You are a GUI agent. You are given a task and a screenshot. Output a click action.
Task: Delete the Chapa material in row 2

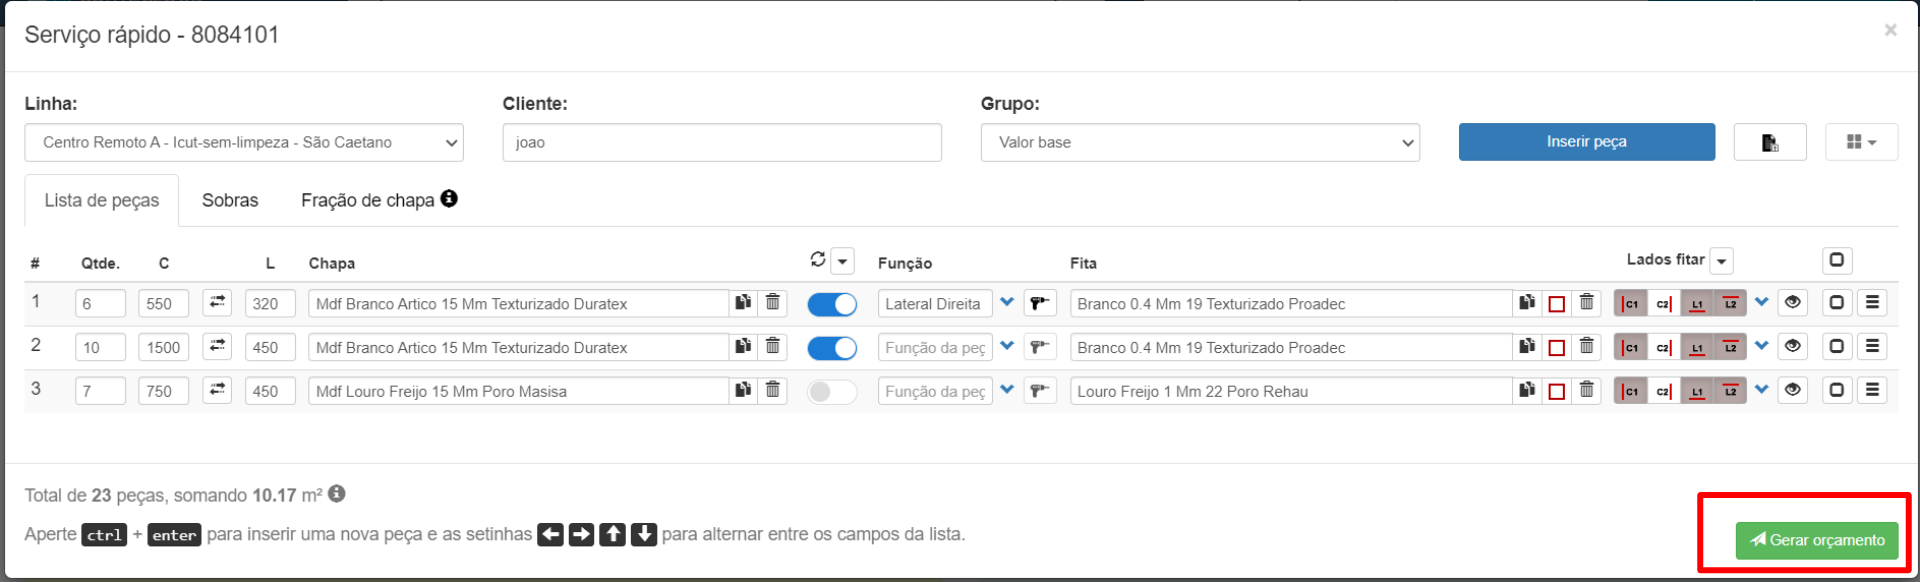pyautogui.click(x=773, y=347)
